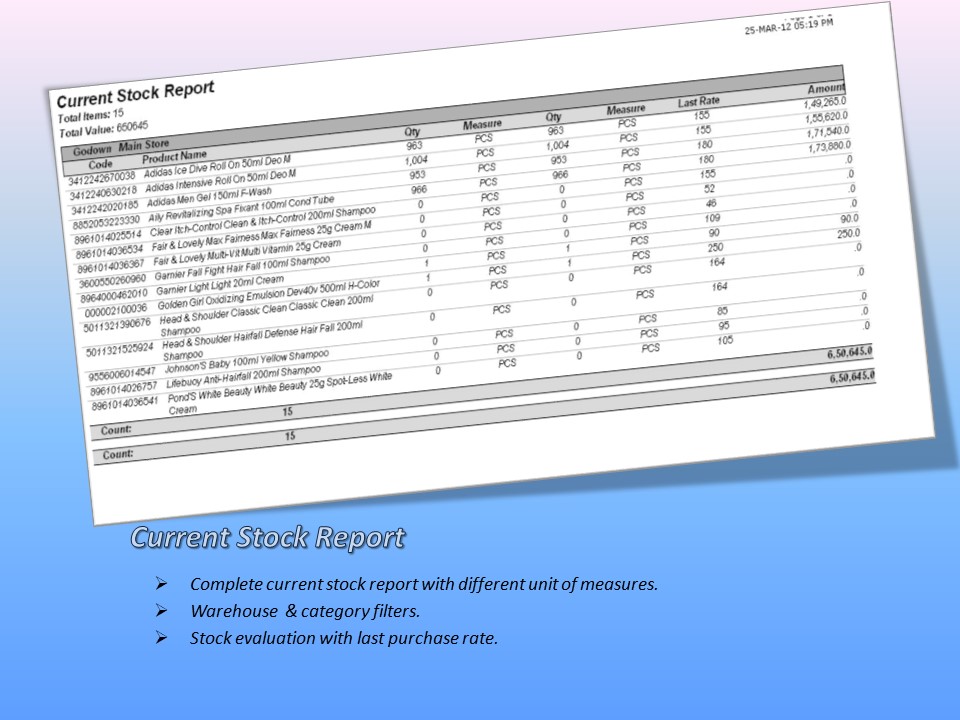The height and width of the screenshot is (720, 960).
Task: Click the 'Stock evaluation with last purchase rate.' bullet
Action: coord(344,638)
